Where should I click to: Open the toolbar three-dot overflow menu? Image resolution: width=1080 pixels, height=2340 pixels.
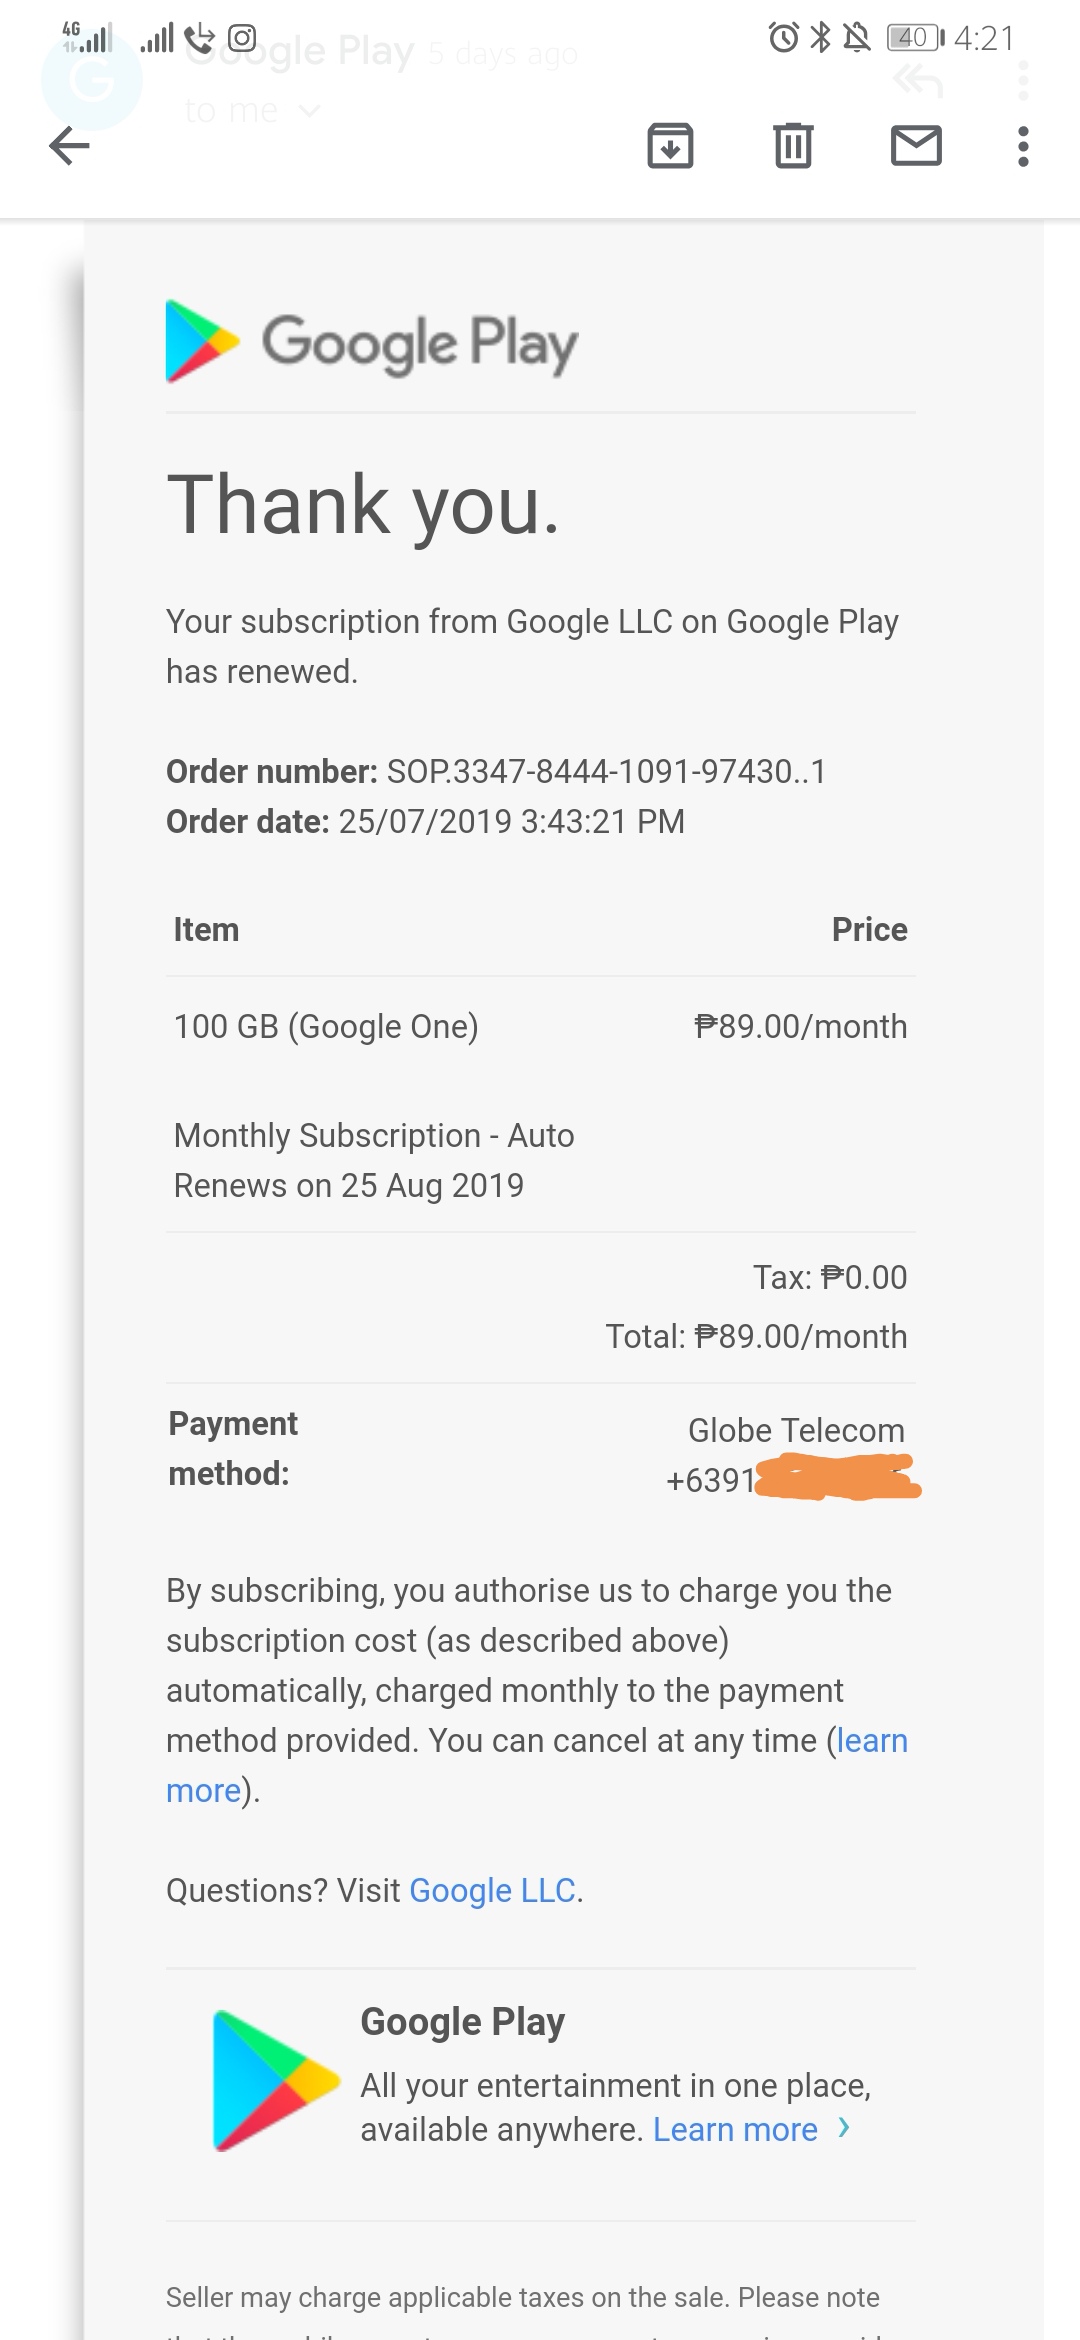click(1022, 146)
